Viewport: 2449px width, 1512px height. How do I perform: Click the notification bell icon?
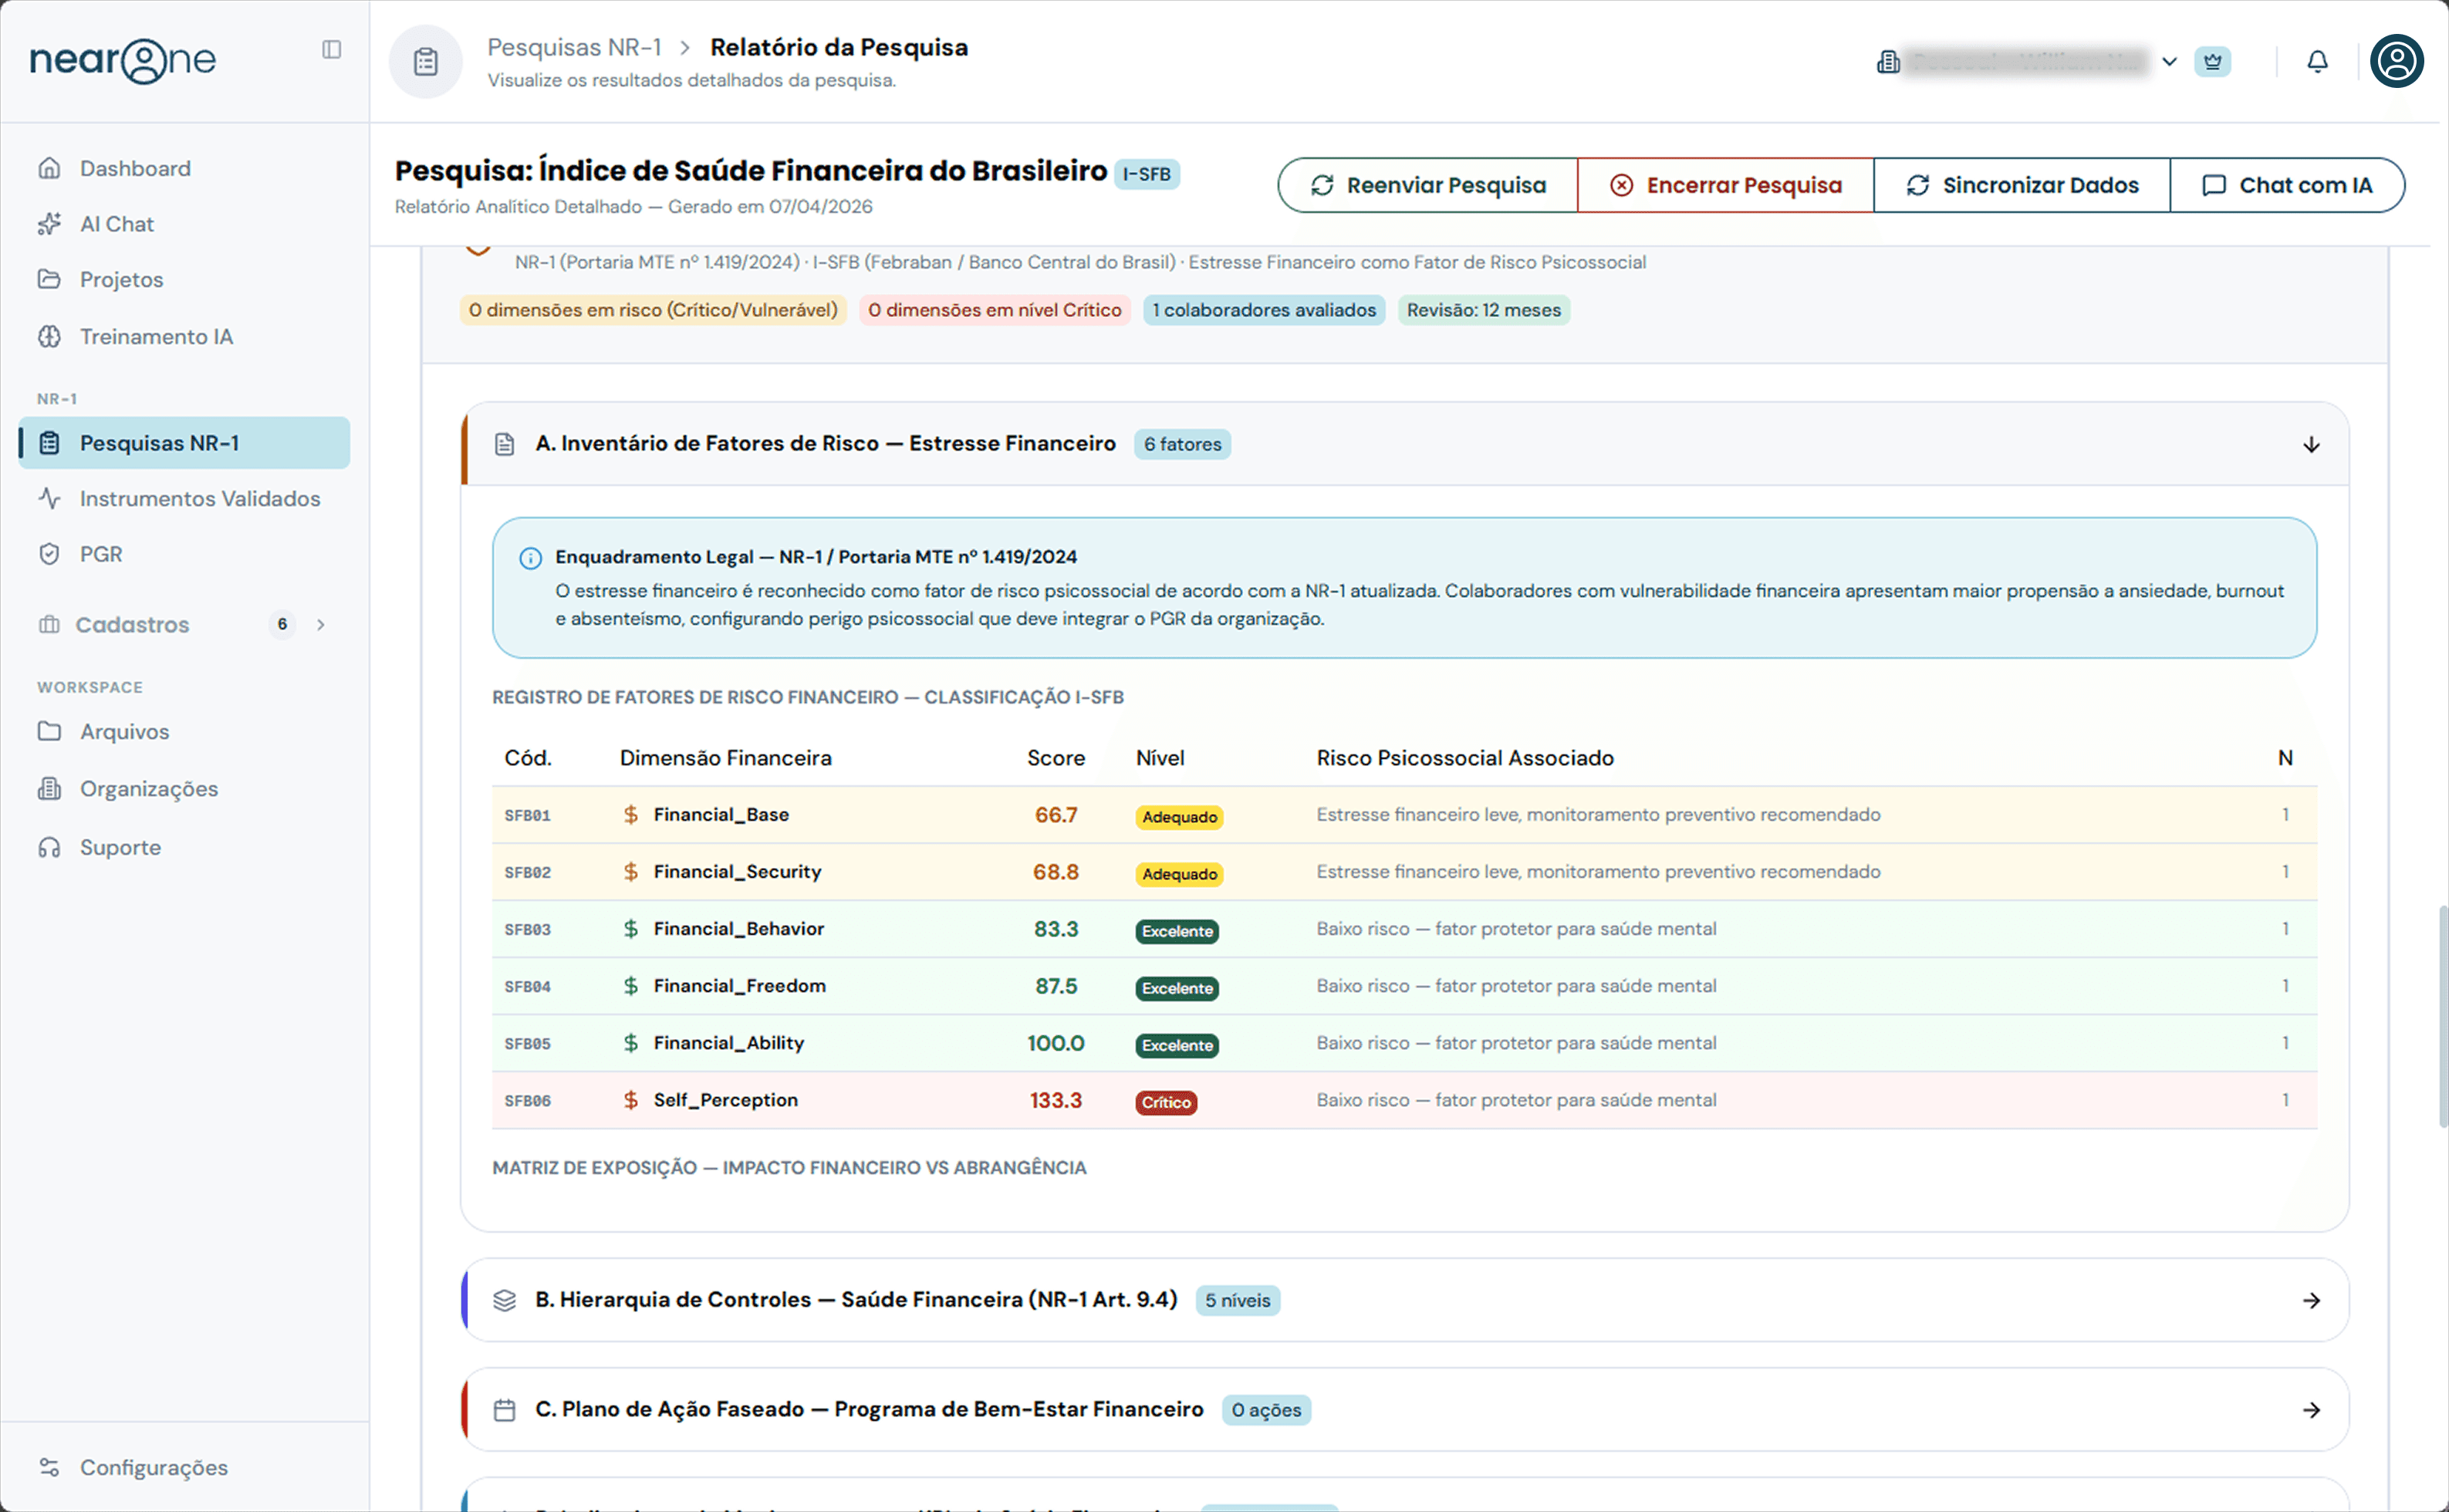2317,62
